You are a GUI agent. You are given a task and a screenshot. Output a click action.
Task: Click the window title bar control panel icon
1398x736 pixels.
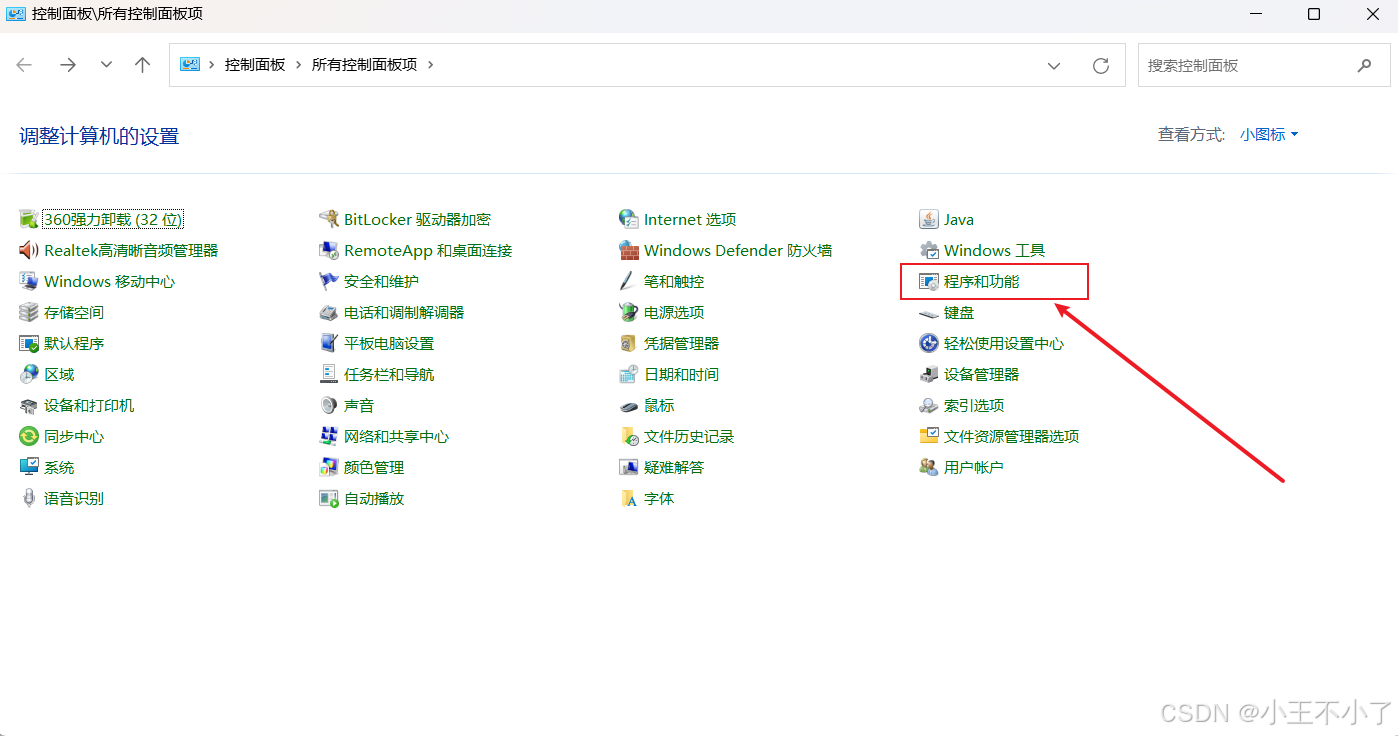tap(16, 14)
